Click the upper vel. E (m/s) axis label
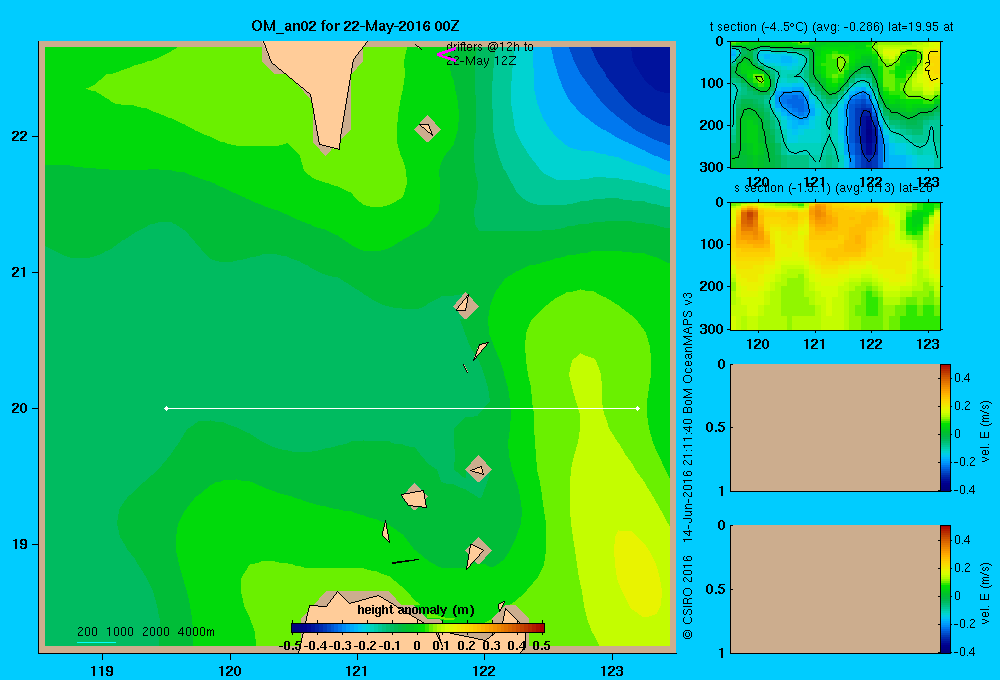The height and width of the screenshot is (680, 1000). [986, 431]
